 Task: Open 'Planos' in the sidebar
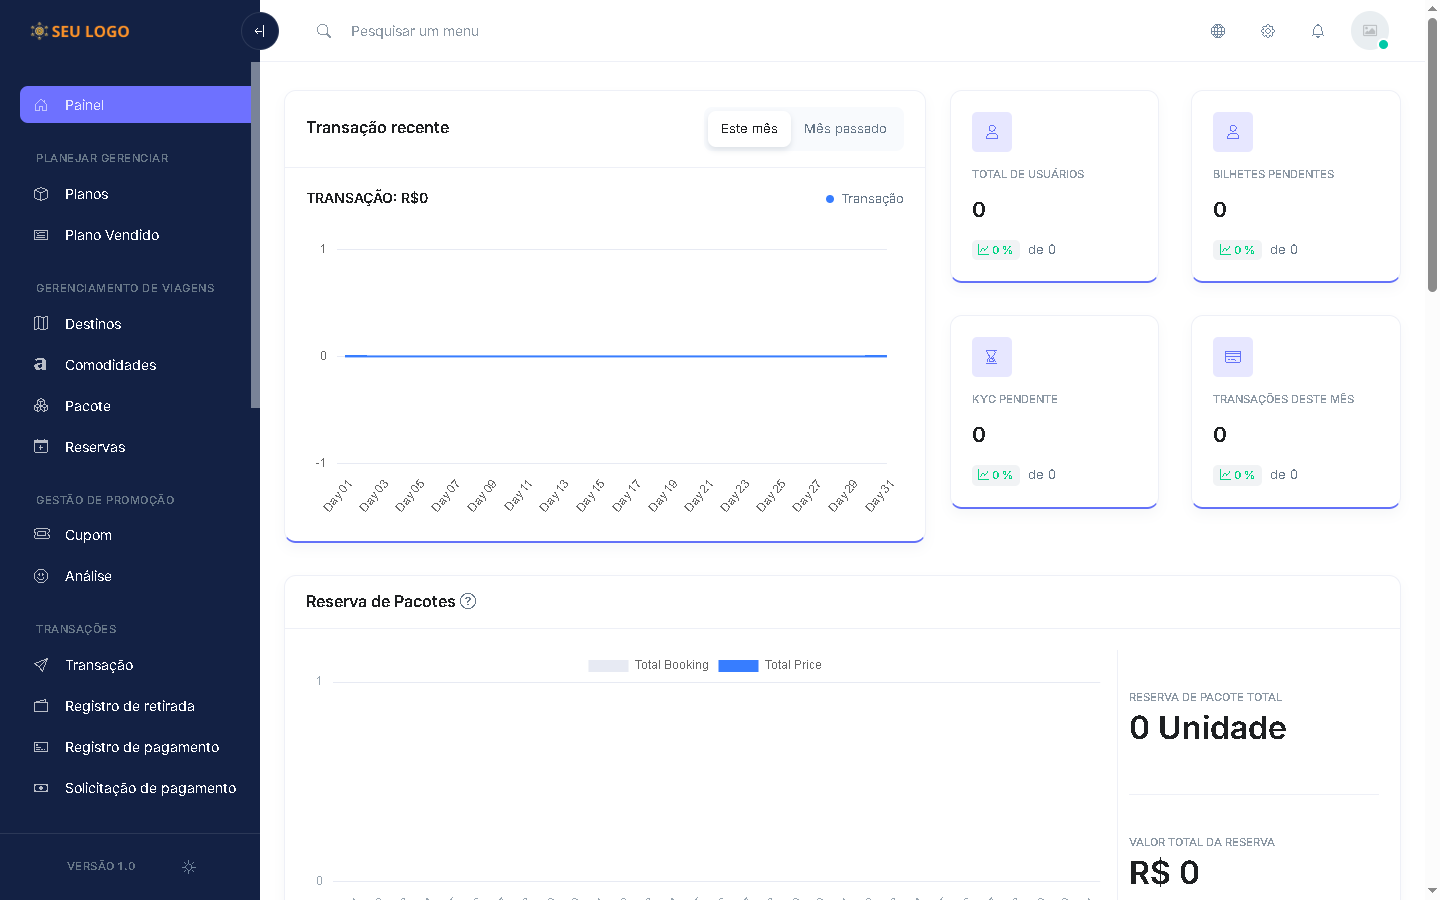click(x=87, y=194)
